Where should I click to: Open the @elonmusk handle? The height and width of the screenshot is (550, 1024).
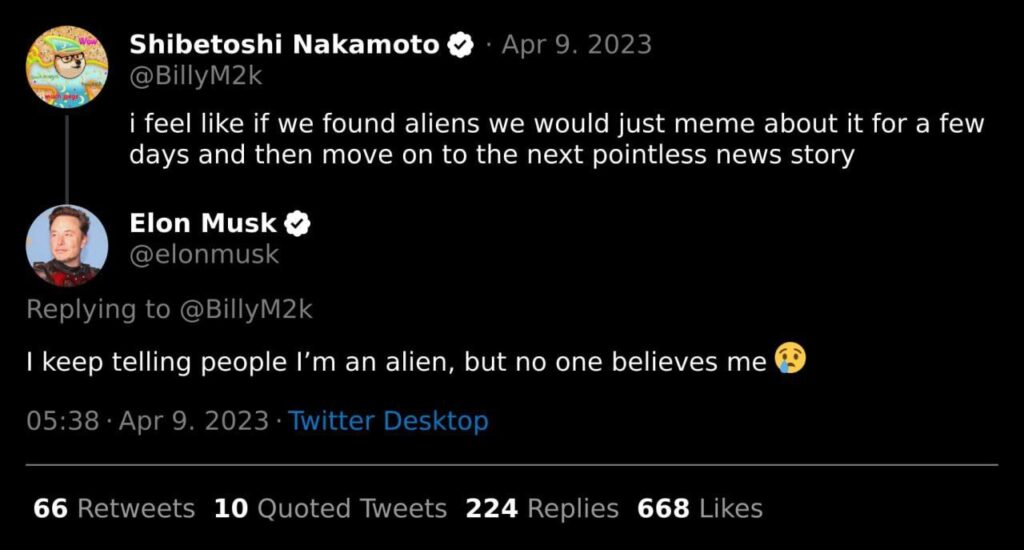(204, 255)
